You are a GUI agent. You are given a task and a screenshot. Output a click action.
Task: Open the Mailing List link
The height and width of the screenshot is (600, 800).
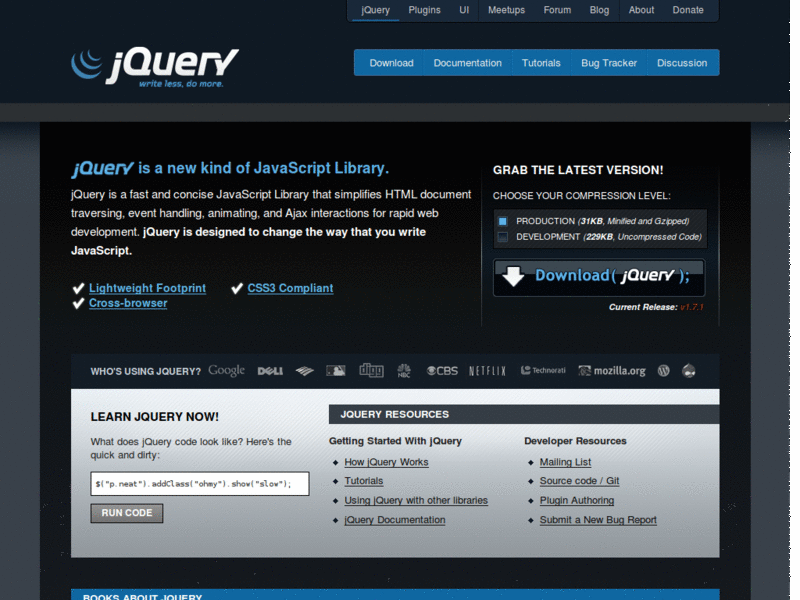point(565,462)
